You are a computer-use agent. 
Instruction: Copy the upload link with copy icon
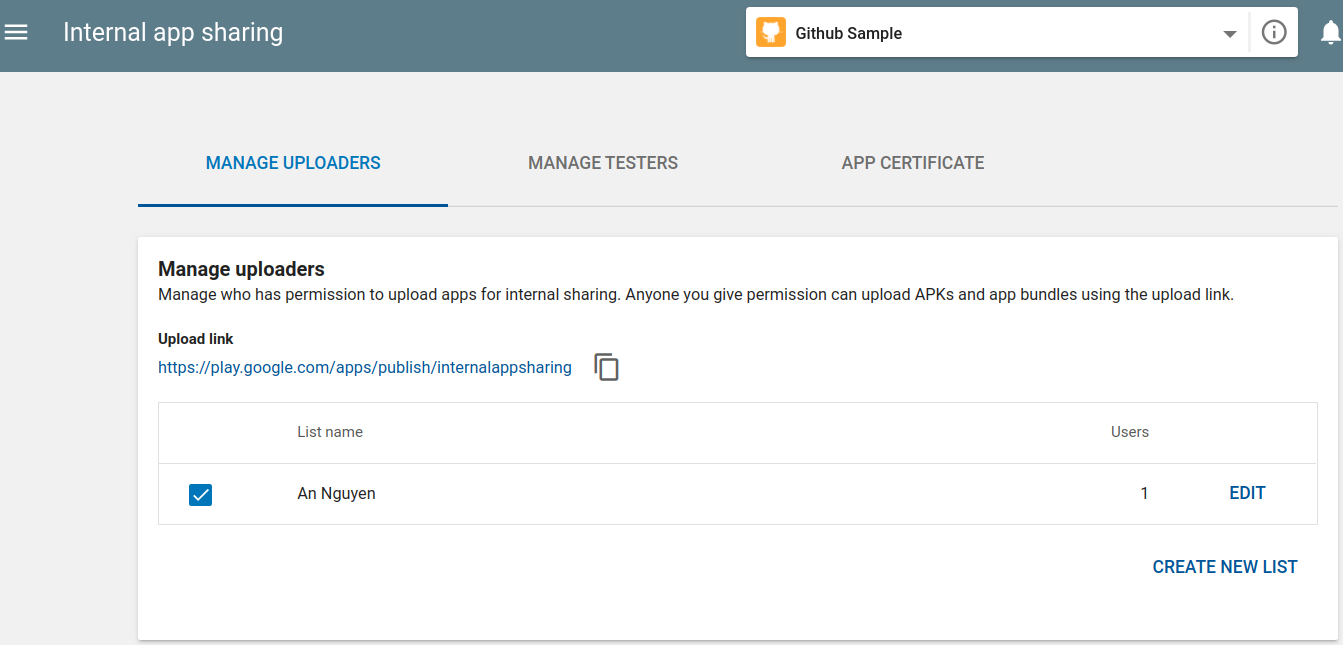606,367
